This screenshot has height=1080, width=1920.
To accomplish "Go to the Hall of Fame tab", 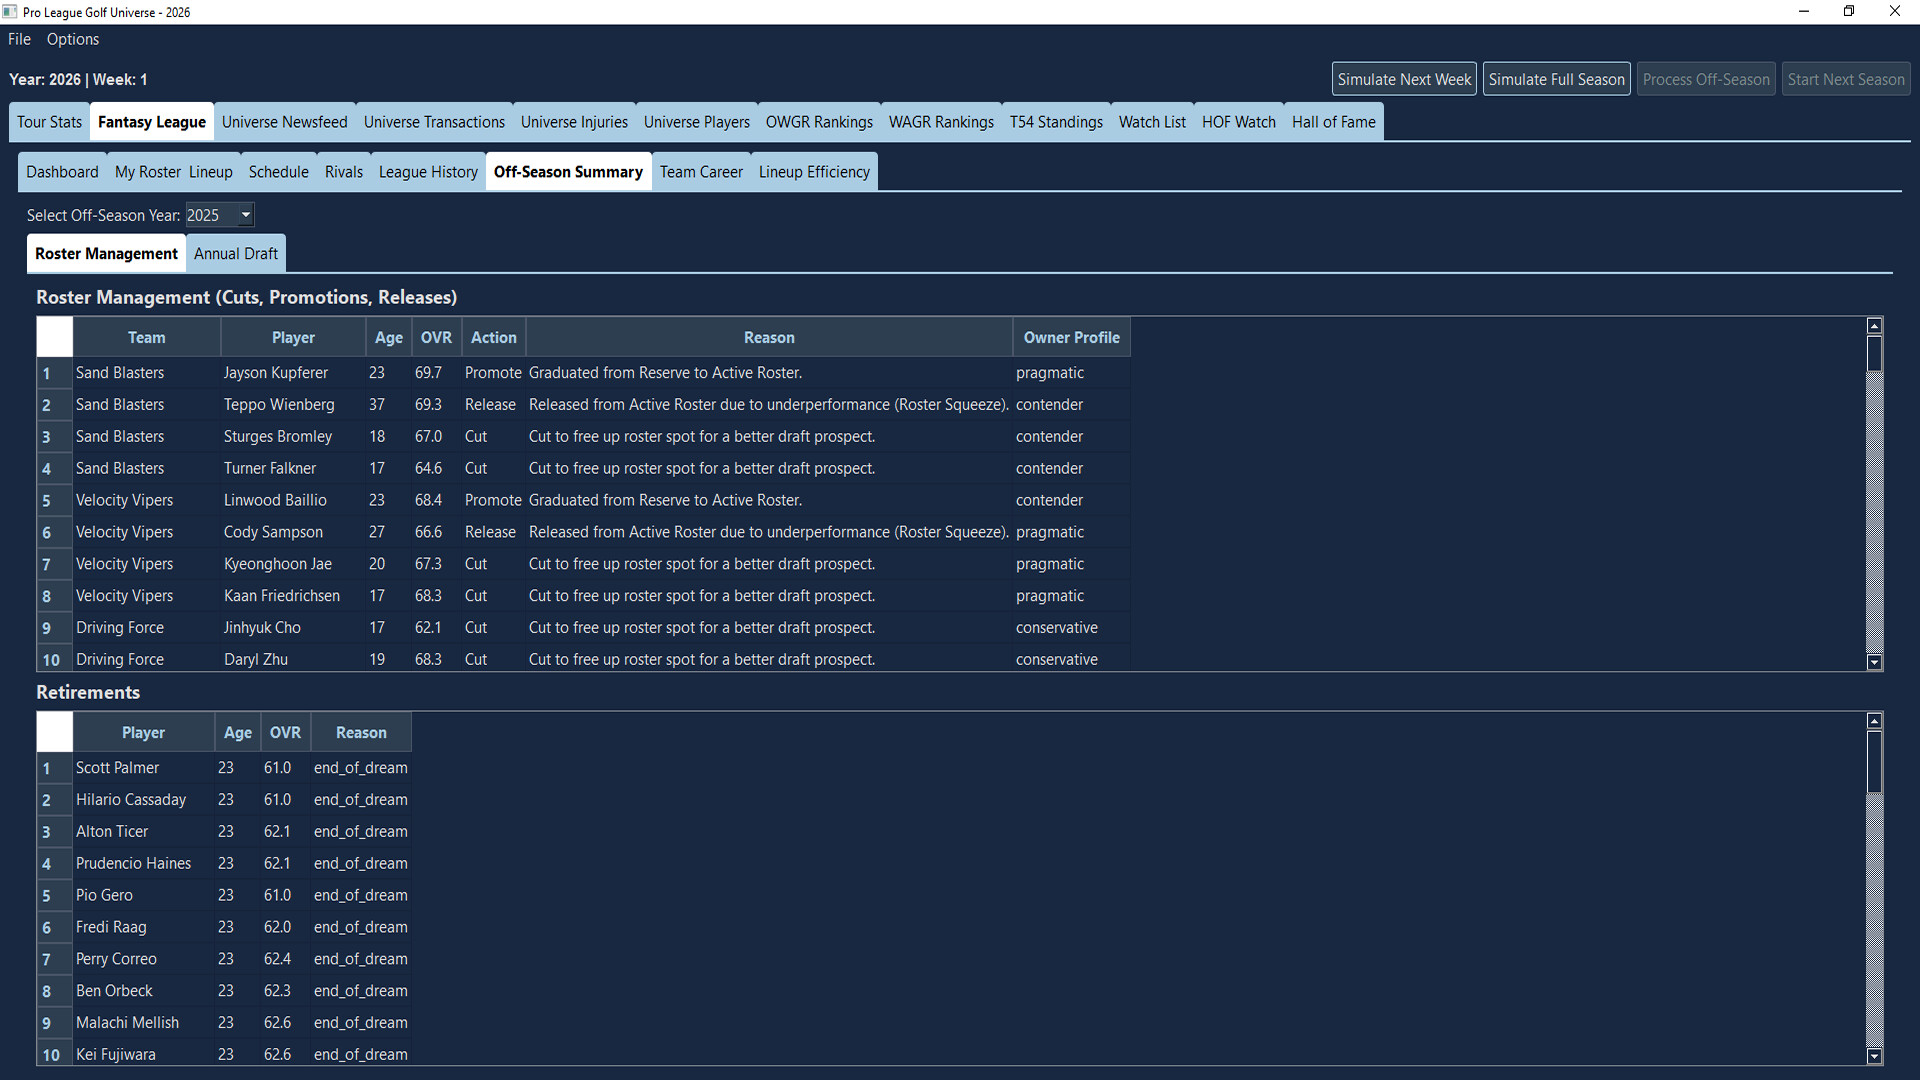I will point(1334,121).
